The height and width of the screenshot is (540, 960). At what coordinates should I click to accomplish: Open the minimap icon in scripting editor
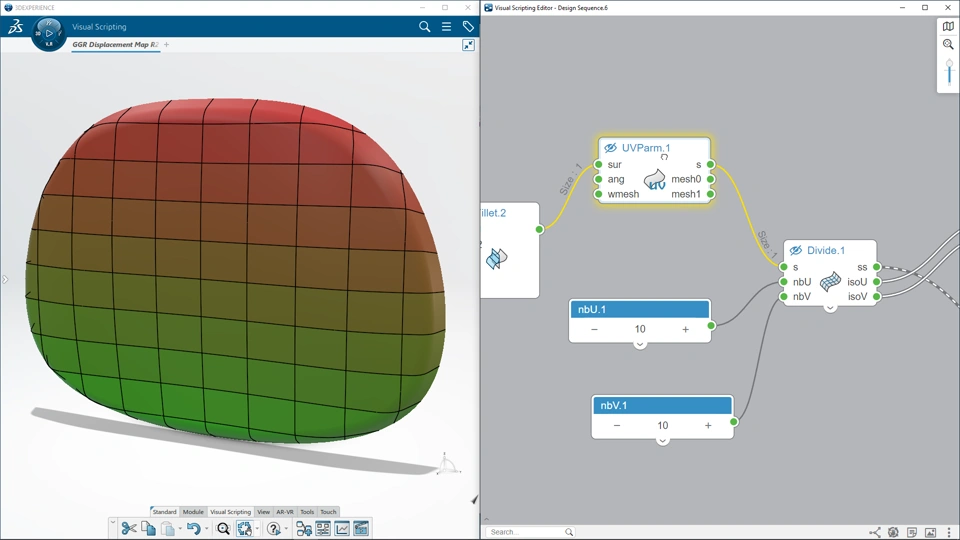[948, 26]
